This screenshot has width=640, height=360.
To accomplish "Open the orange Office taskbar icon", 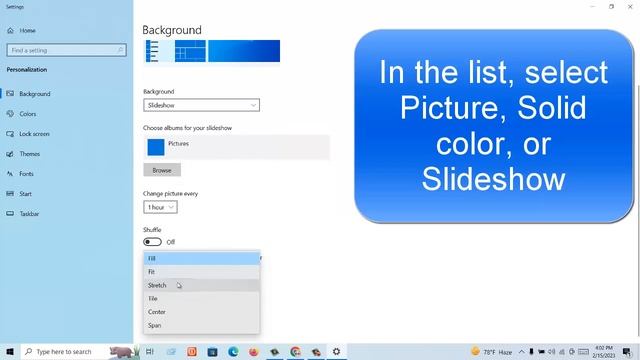I will click(x=192, y=351).
